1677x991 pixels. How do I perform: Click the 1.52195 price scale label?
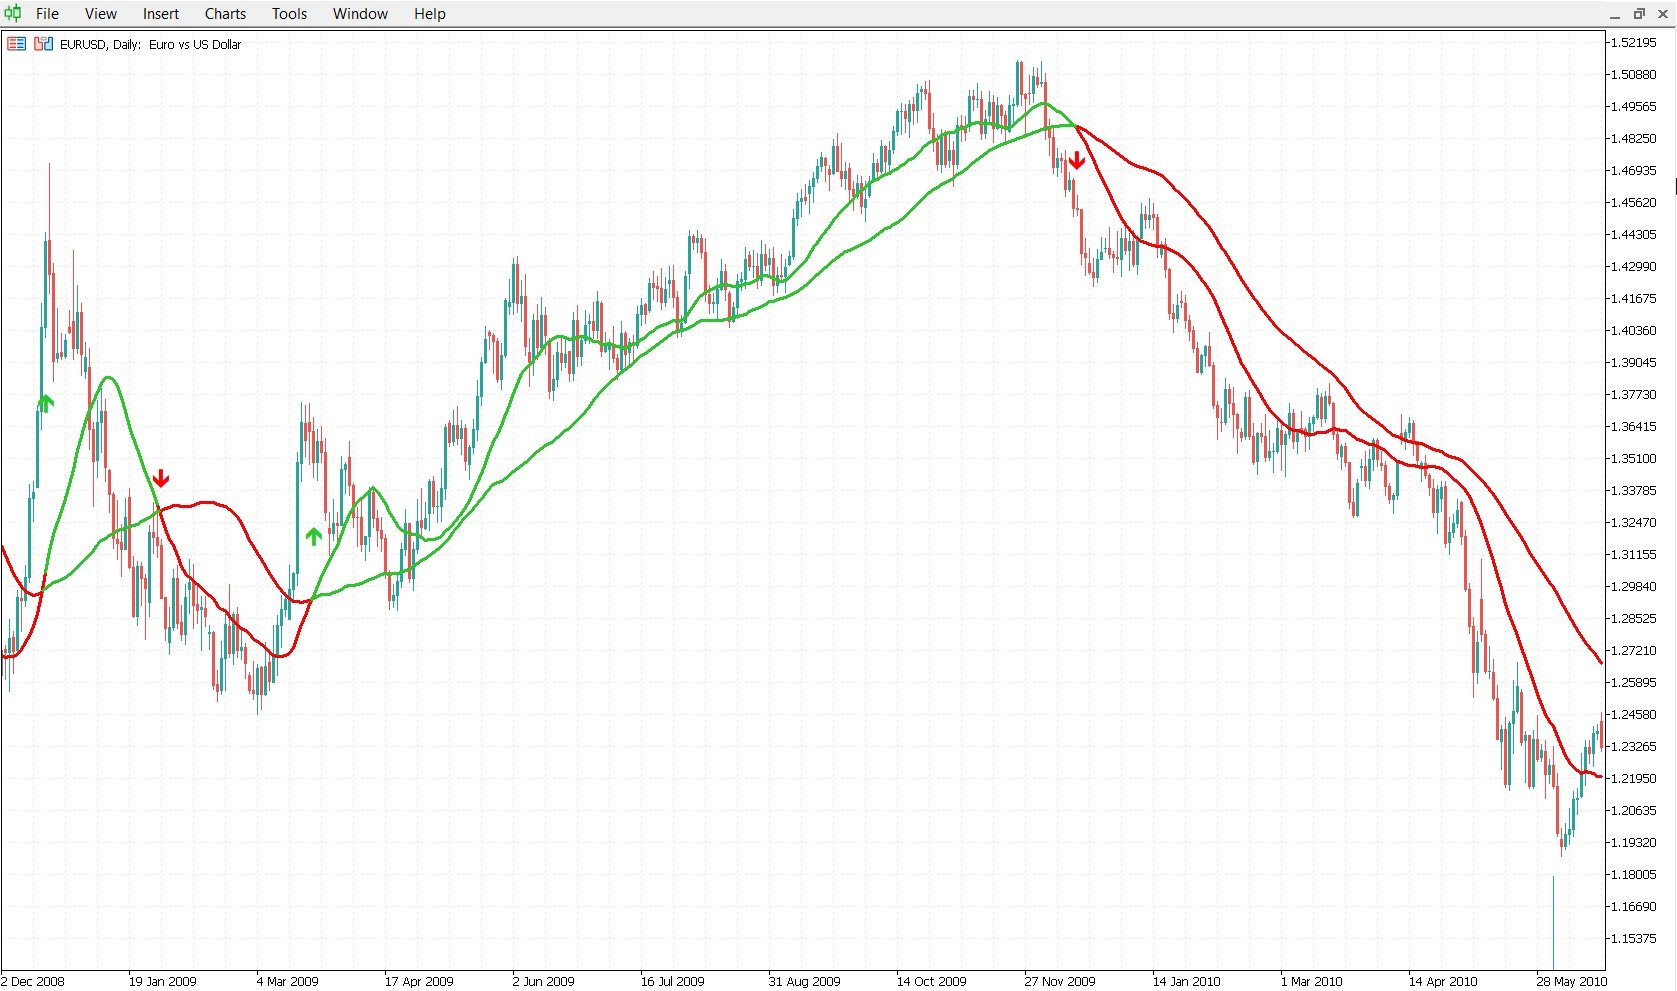tap(1633, 42)
